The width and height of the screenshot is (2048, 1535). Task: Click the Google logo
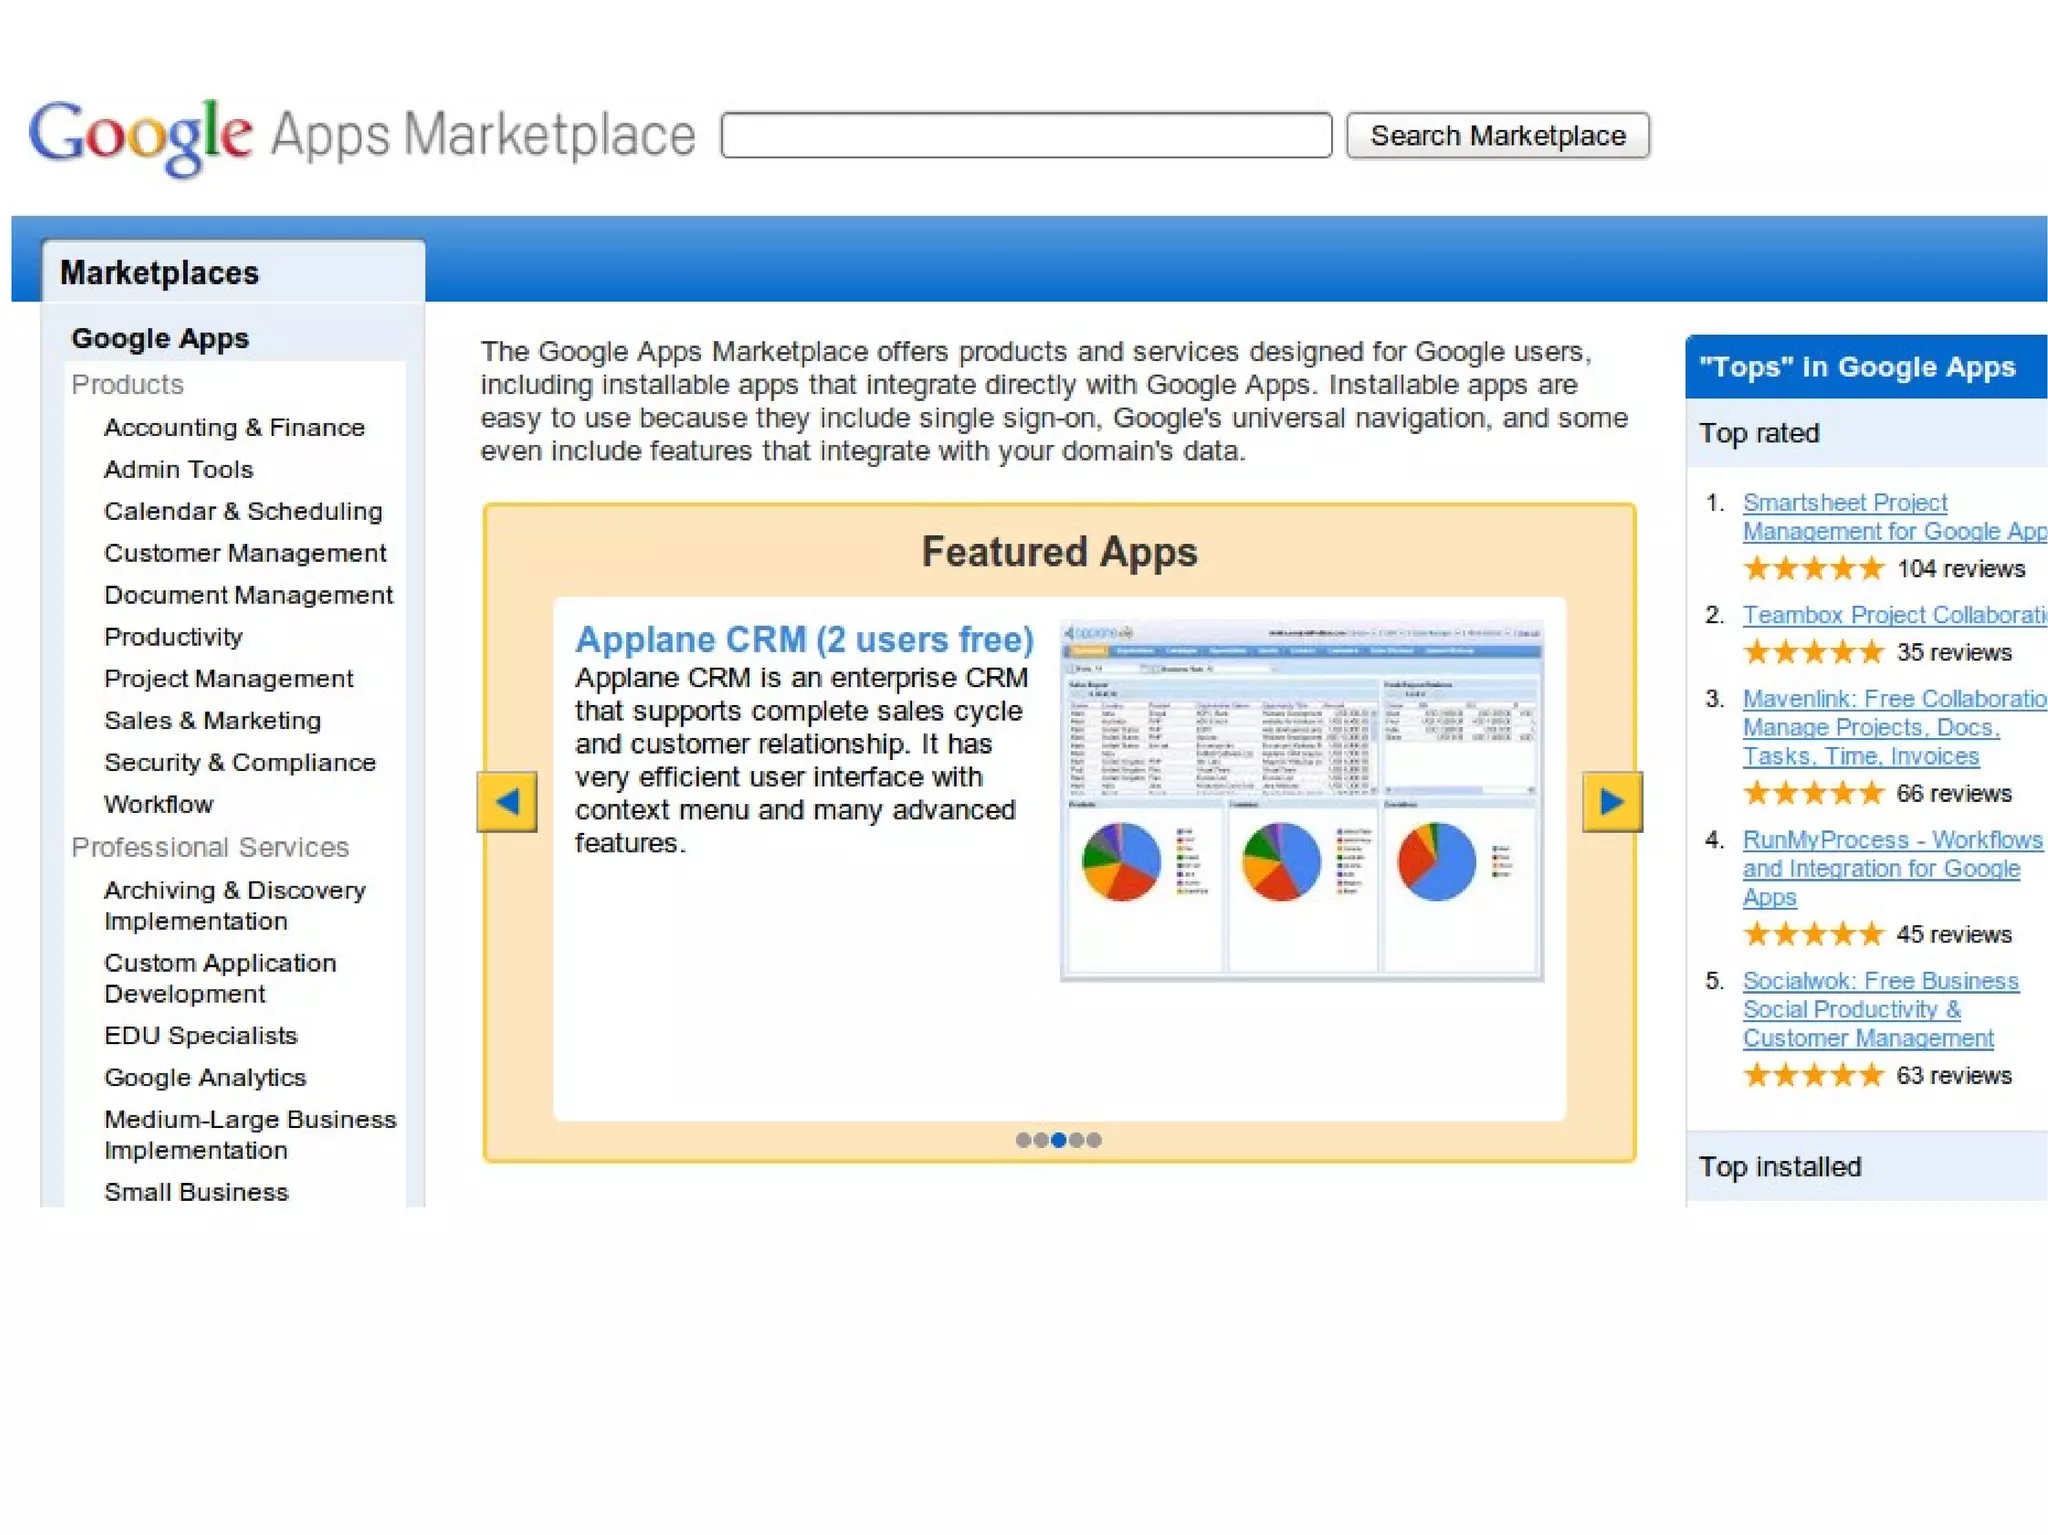click(140, 136)
